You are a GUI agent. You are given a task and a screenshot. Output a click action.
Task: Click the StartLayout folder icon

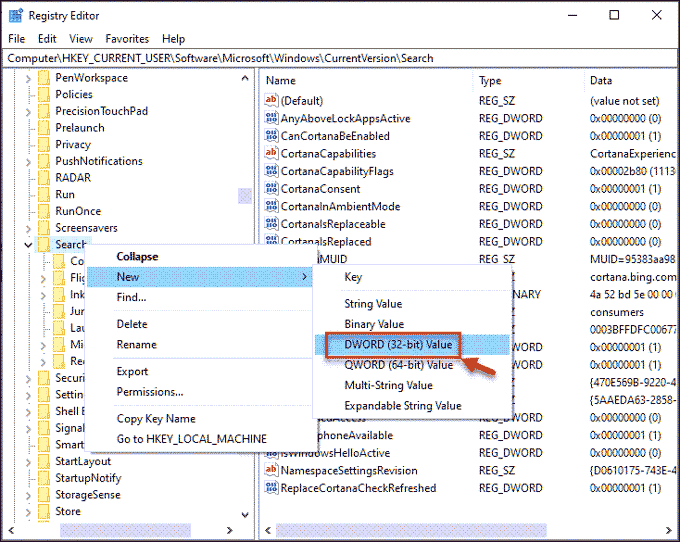[44, 461]
